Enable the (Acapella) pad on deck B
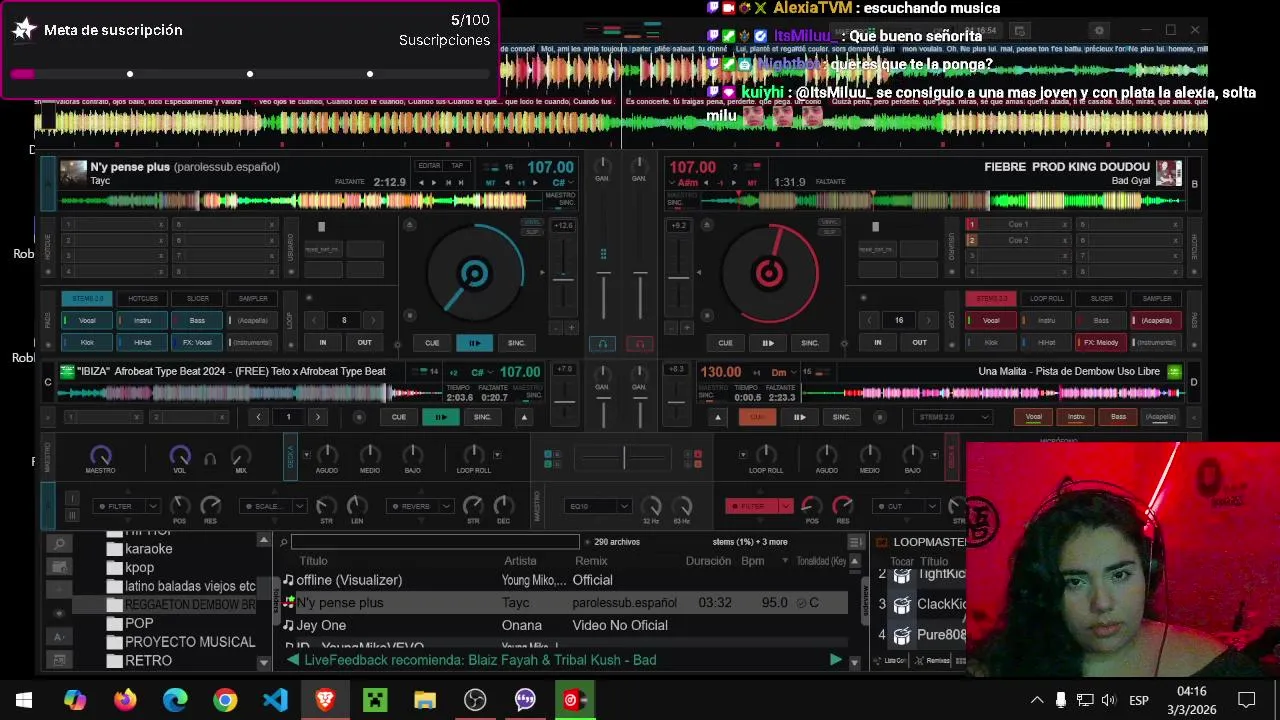 click(1156, 320)
